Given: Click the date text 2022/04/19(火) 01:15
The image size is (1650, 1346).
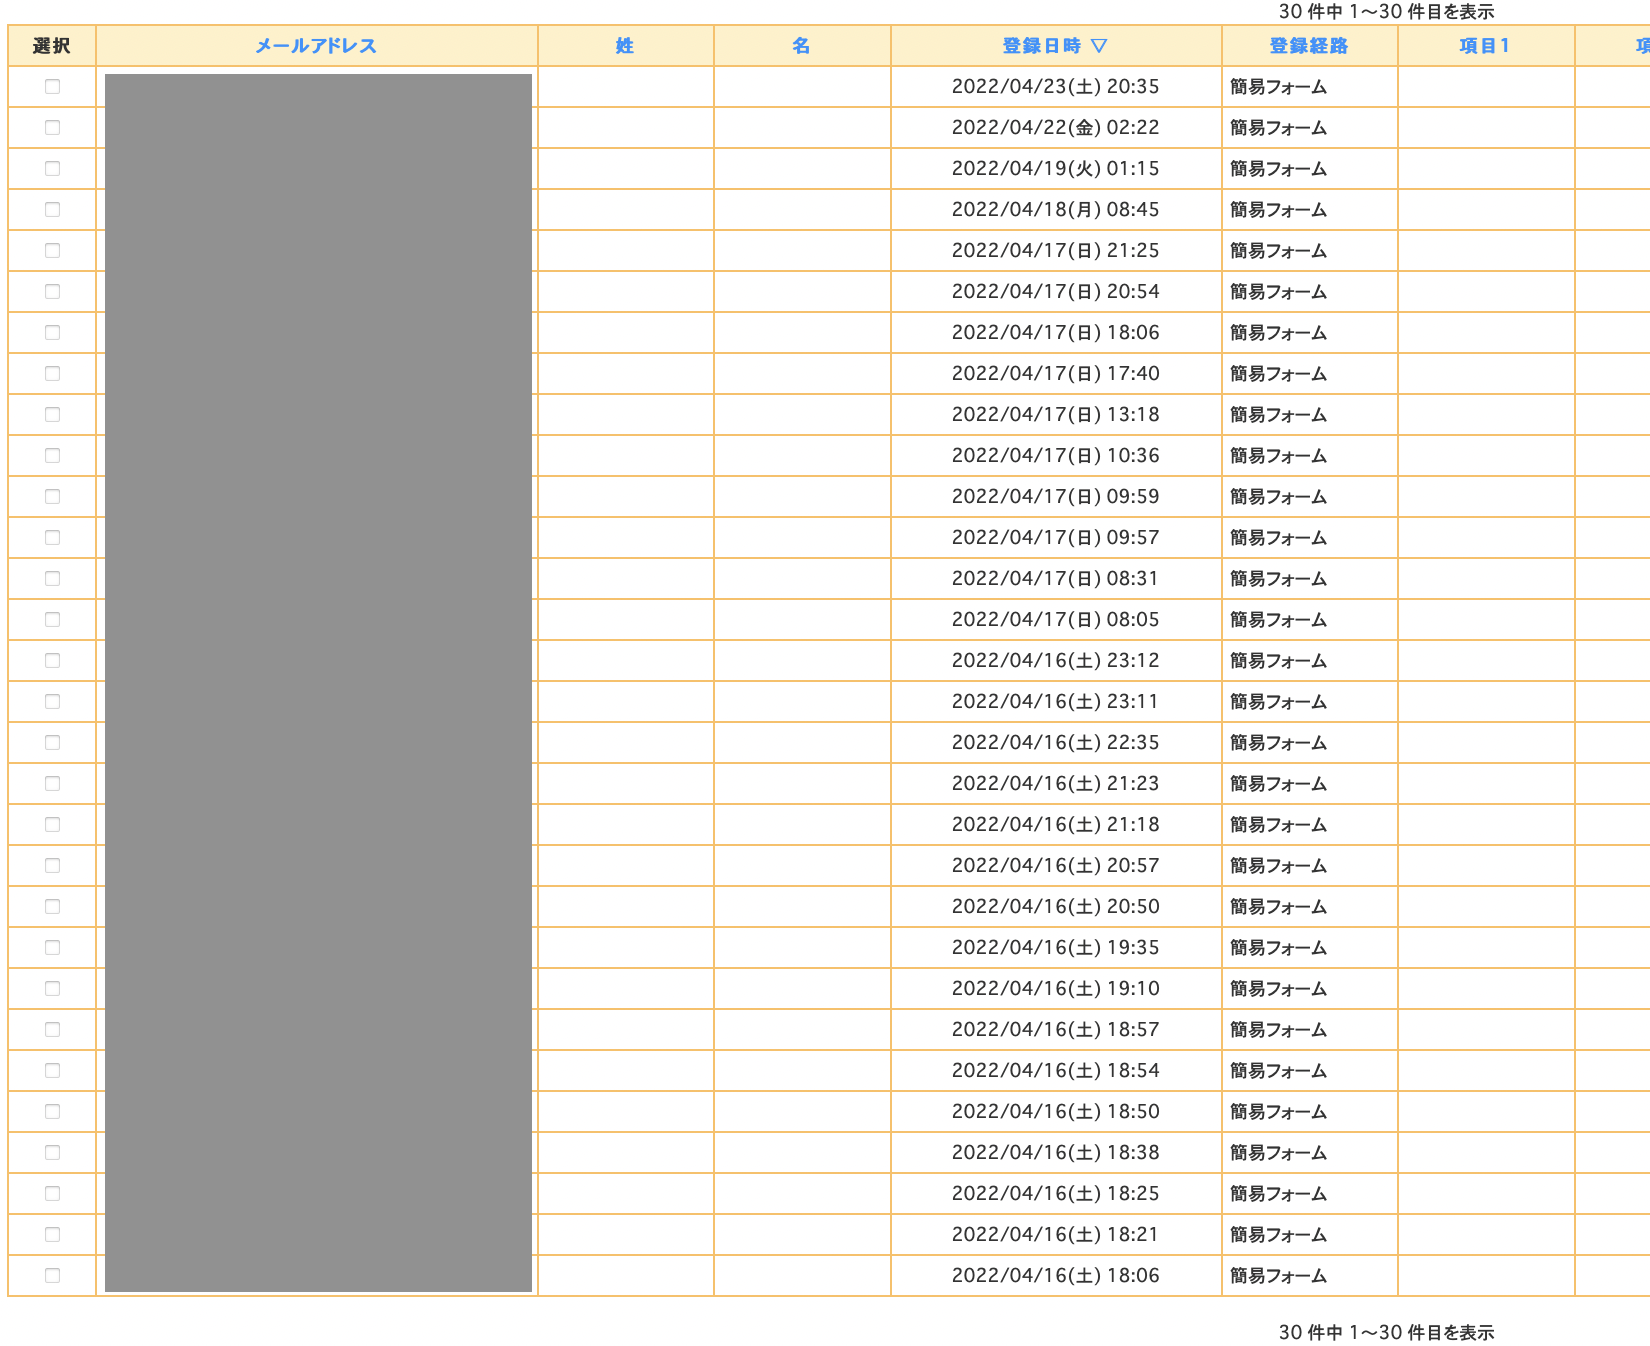Looking at the screenshot, I should 1056,169.
